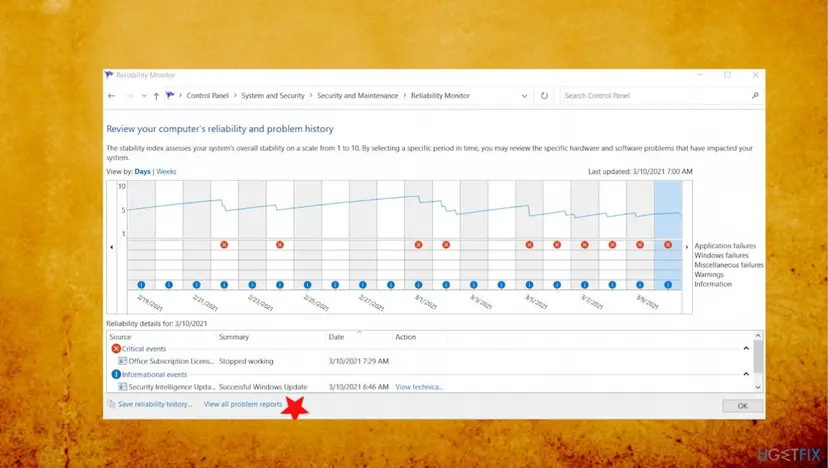View the chart by Days
Image resolution: width=828 pixels, height=468 pixels.
pyautogui.click(x=143, y=172)
